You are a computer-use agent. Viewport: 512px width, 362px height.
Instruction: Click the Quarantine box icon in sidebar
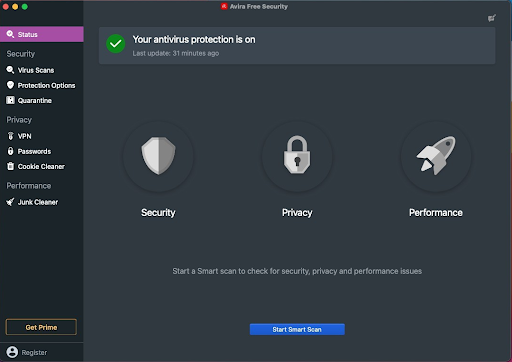[x=10, y=100]
